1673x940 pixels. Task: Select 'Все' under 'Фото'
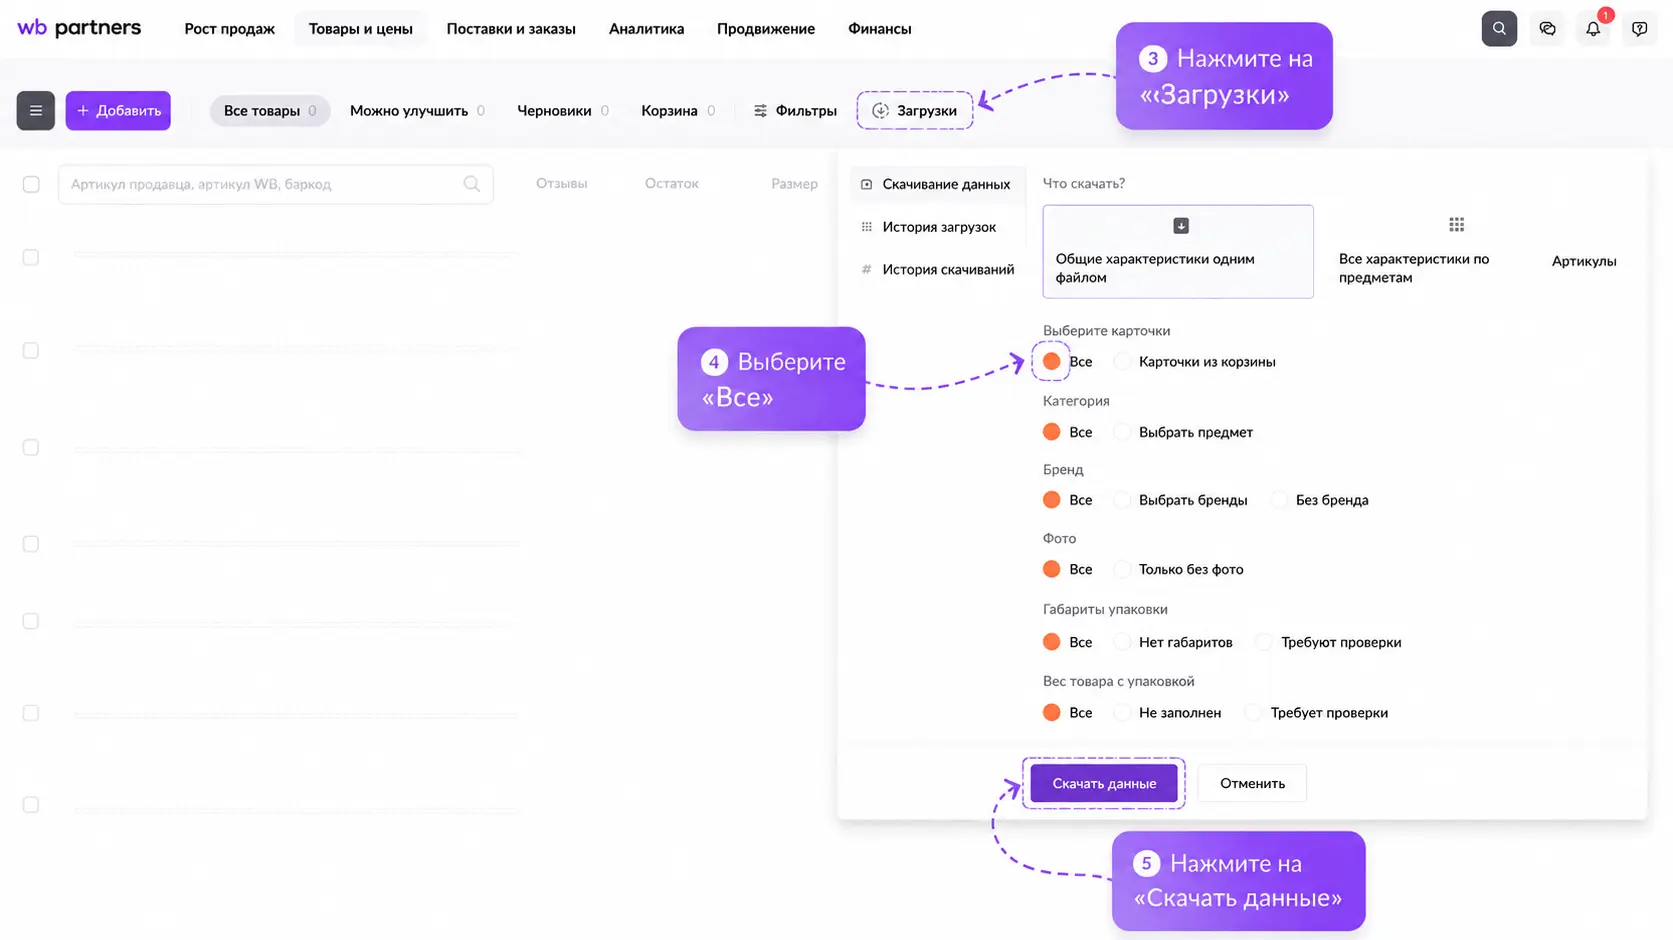[x=1052, y=569]
